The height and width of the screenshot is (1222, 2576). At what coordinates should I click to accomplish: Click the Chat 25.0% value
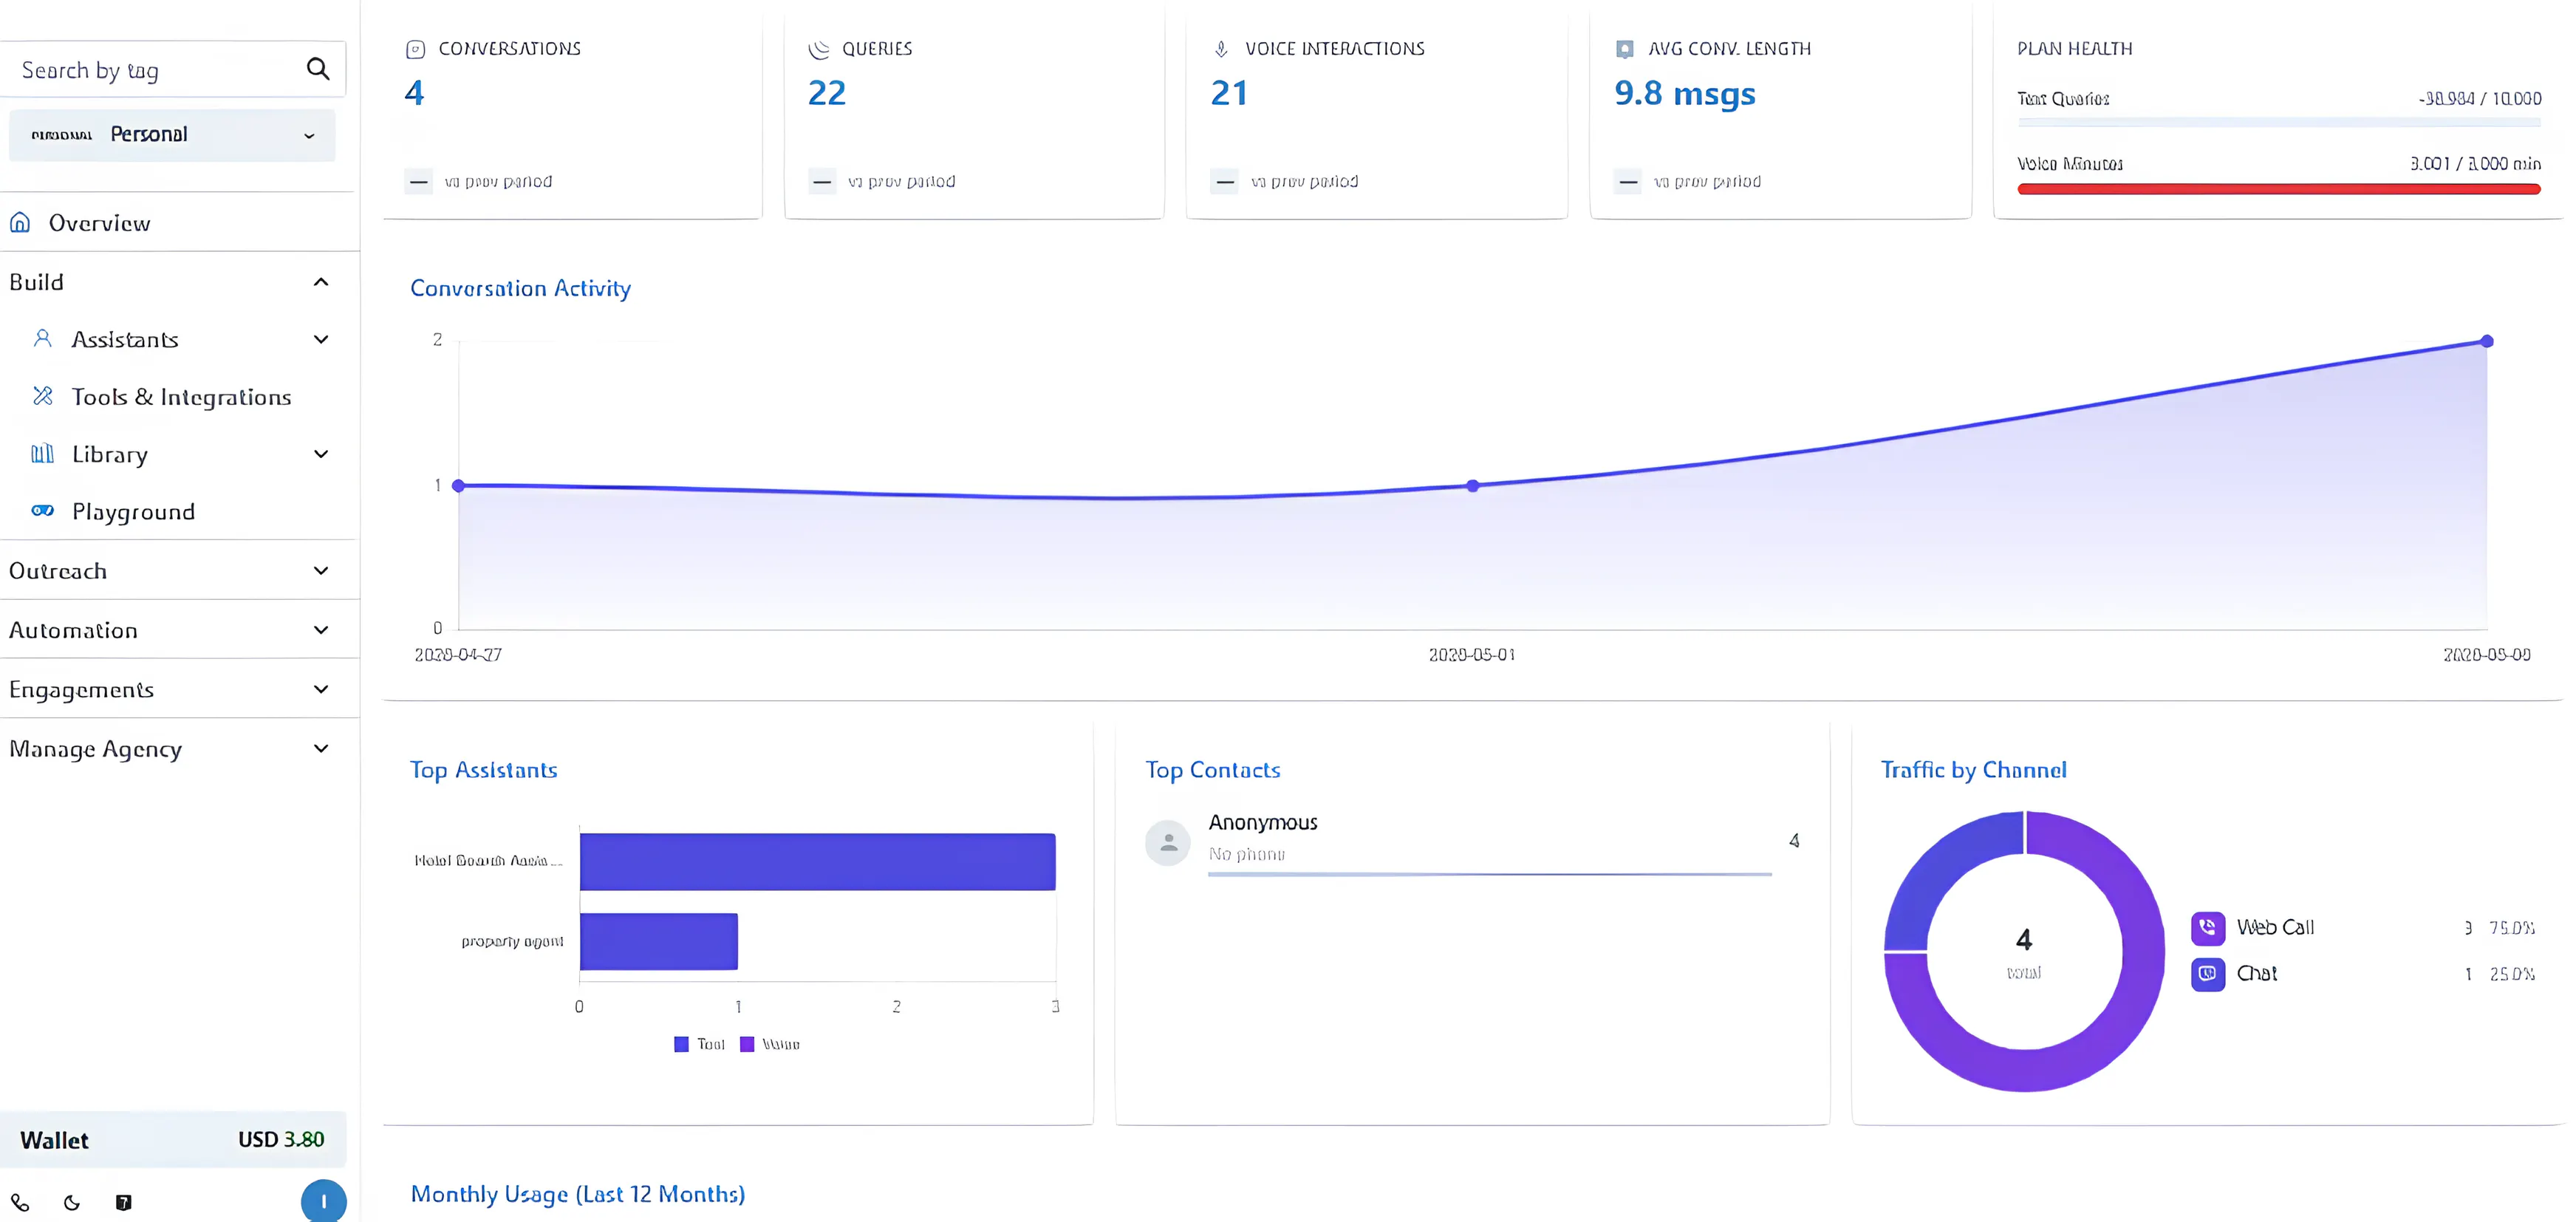tap(2512, 974)
